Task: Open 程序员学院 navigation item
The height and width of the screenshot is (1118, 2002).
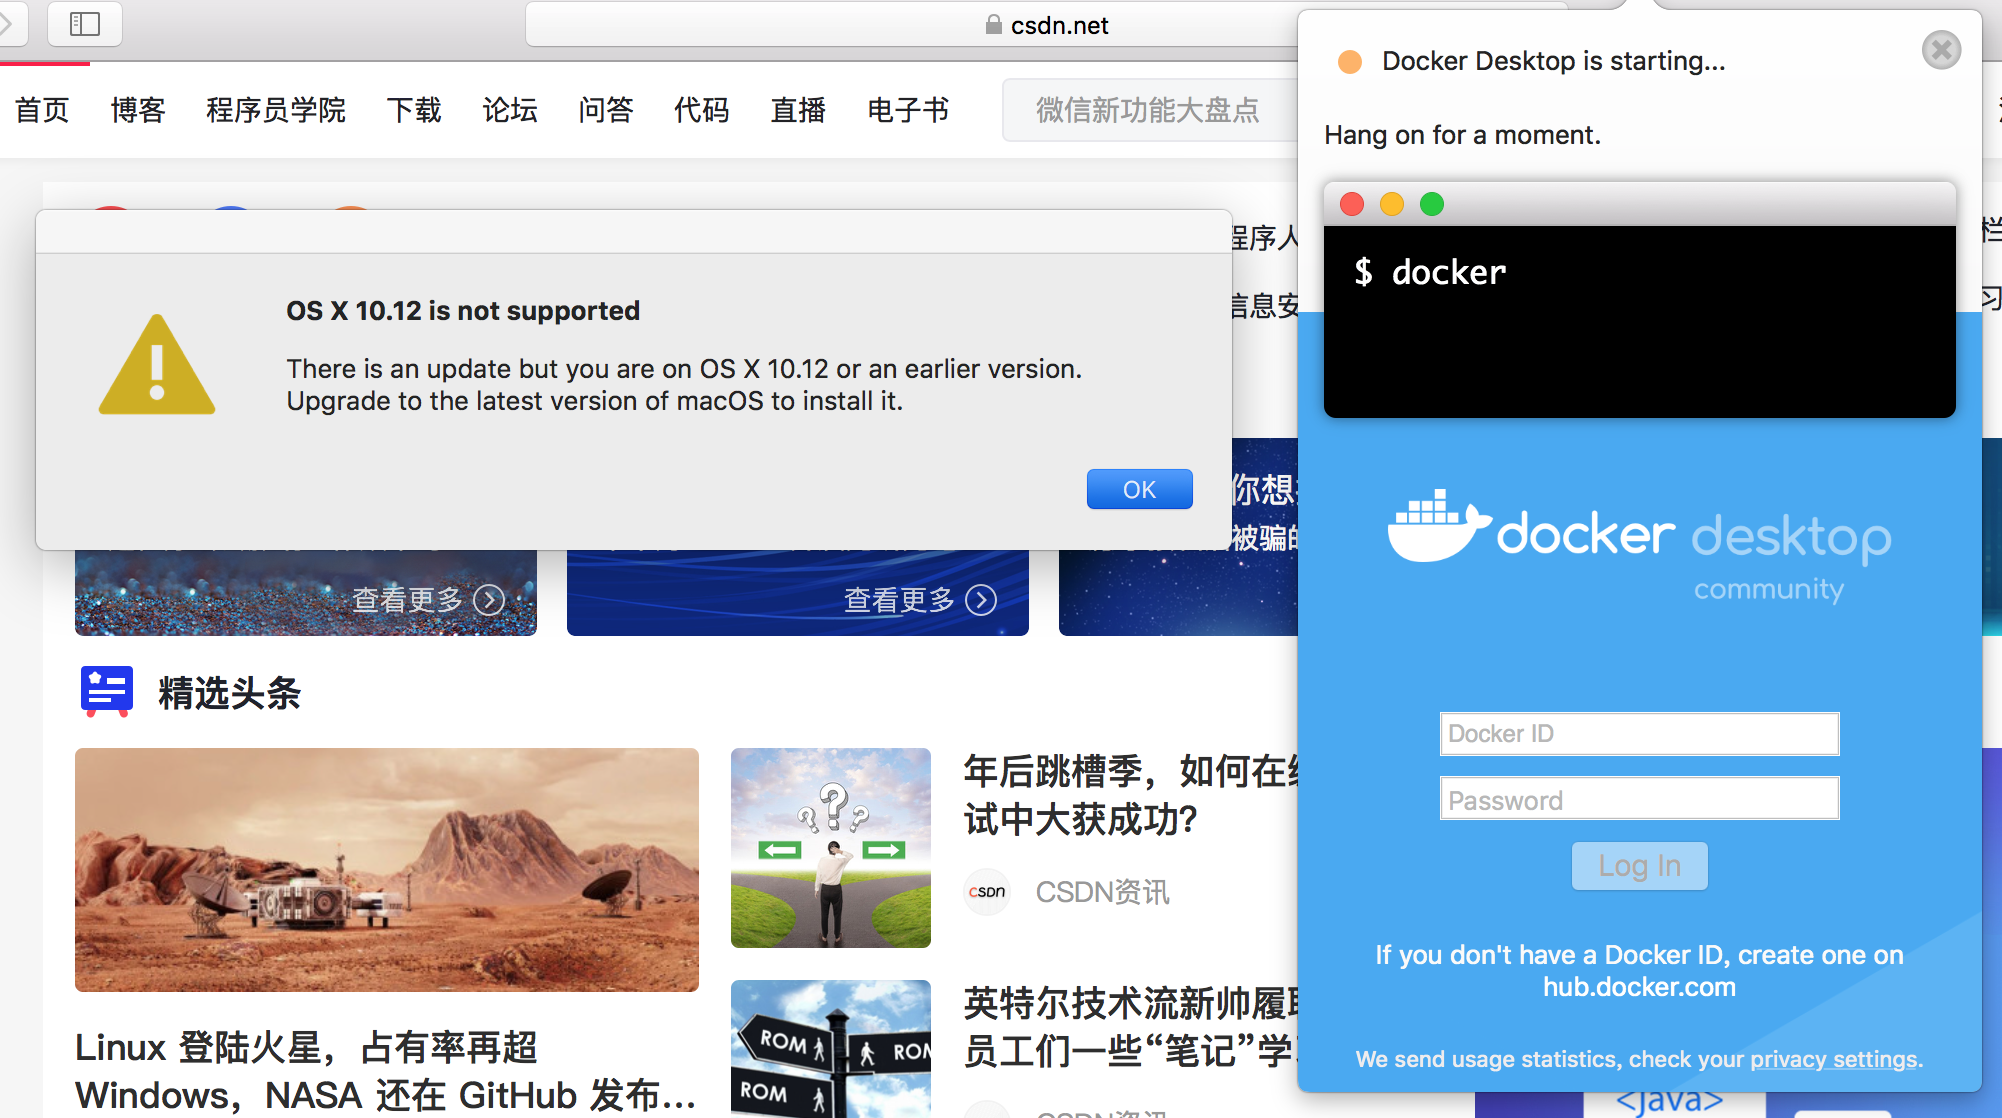Action: tap(275, 110)
